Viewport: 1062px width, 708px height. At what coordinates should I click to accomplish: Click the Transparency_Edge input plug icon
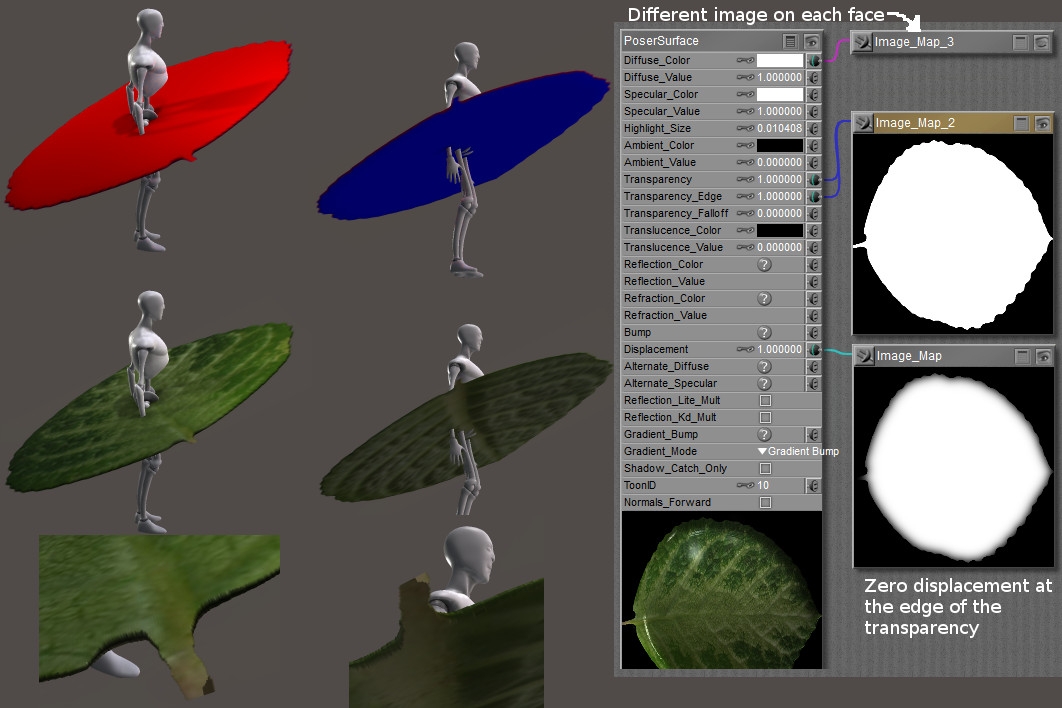(814, 196)
